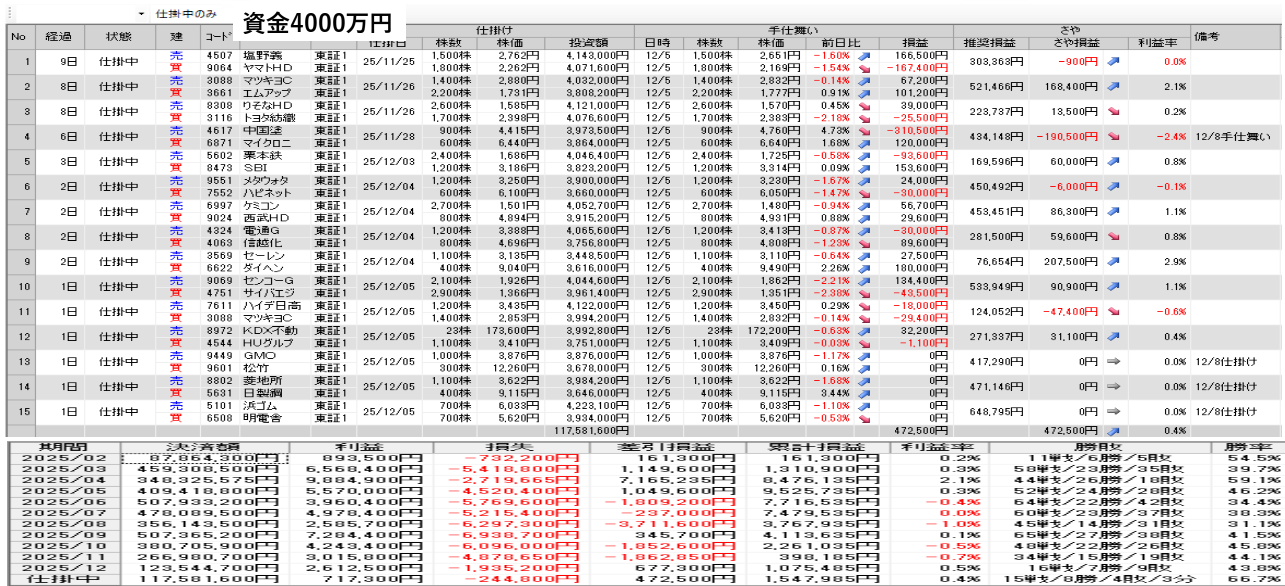Viewport: 1285px width, 586px height.
Task: Sort by the 経過 column header
Action: (x=59, y=36)
